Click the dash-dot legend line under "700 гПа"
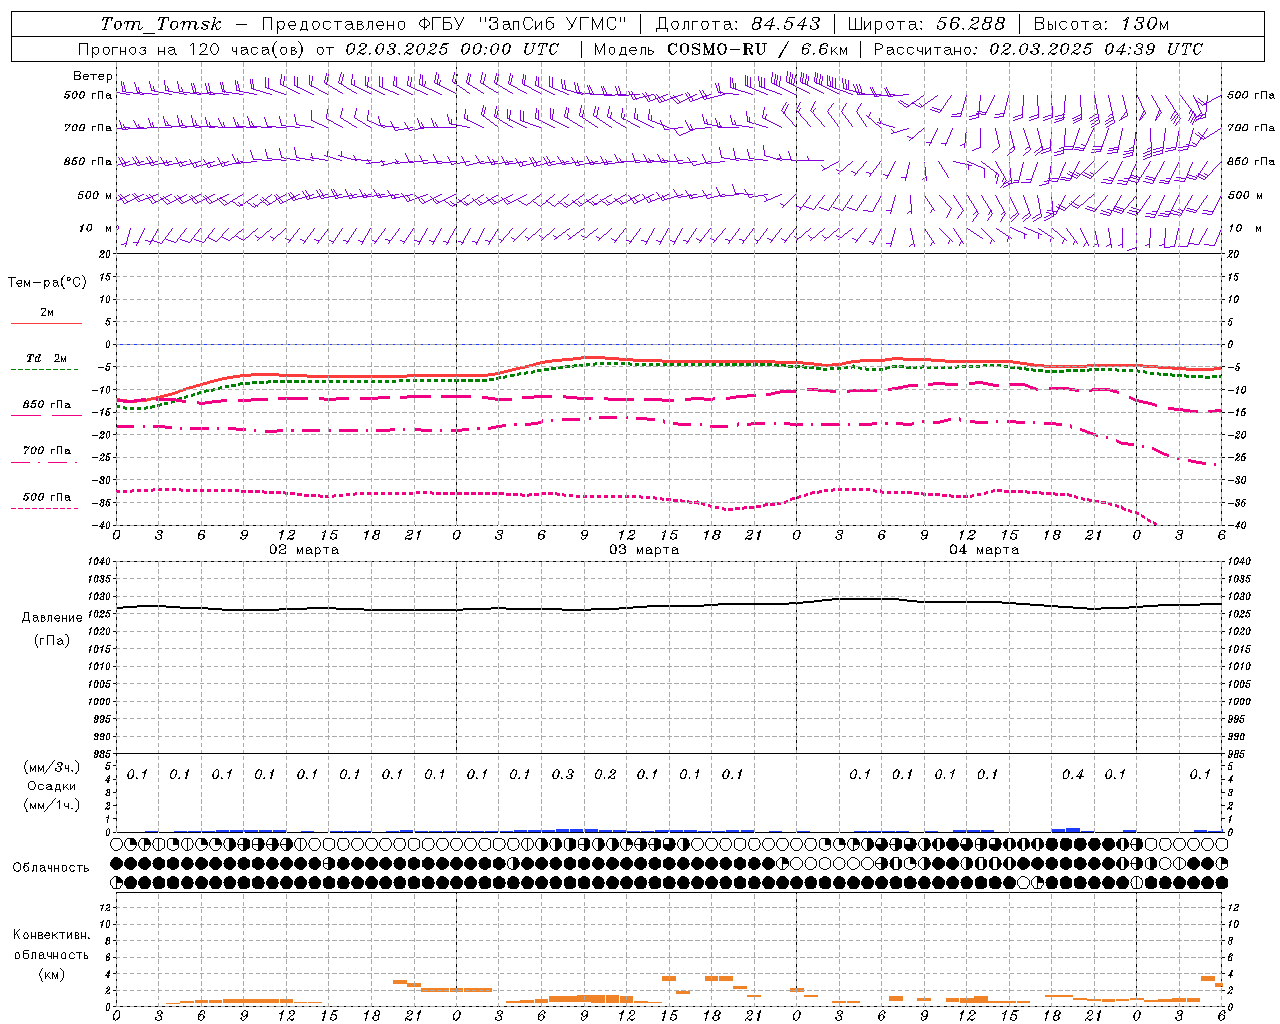 (x=45, y=462)
